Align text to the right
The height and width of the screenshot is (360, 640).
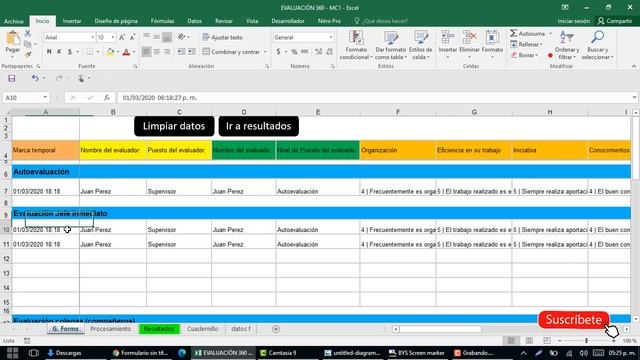167,52
